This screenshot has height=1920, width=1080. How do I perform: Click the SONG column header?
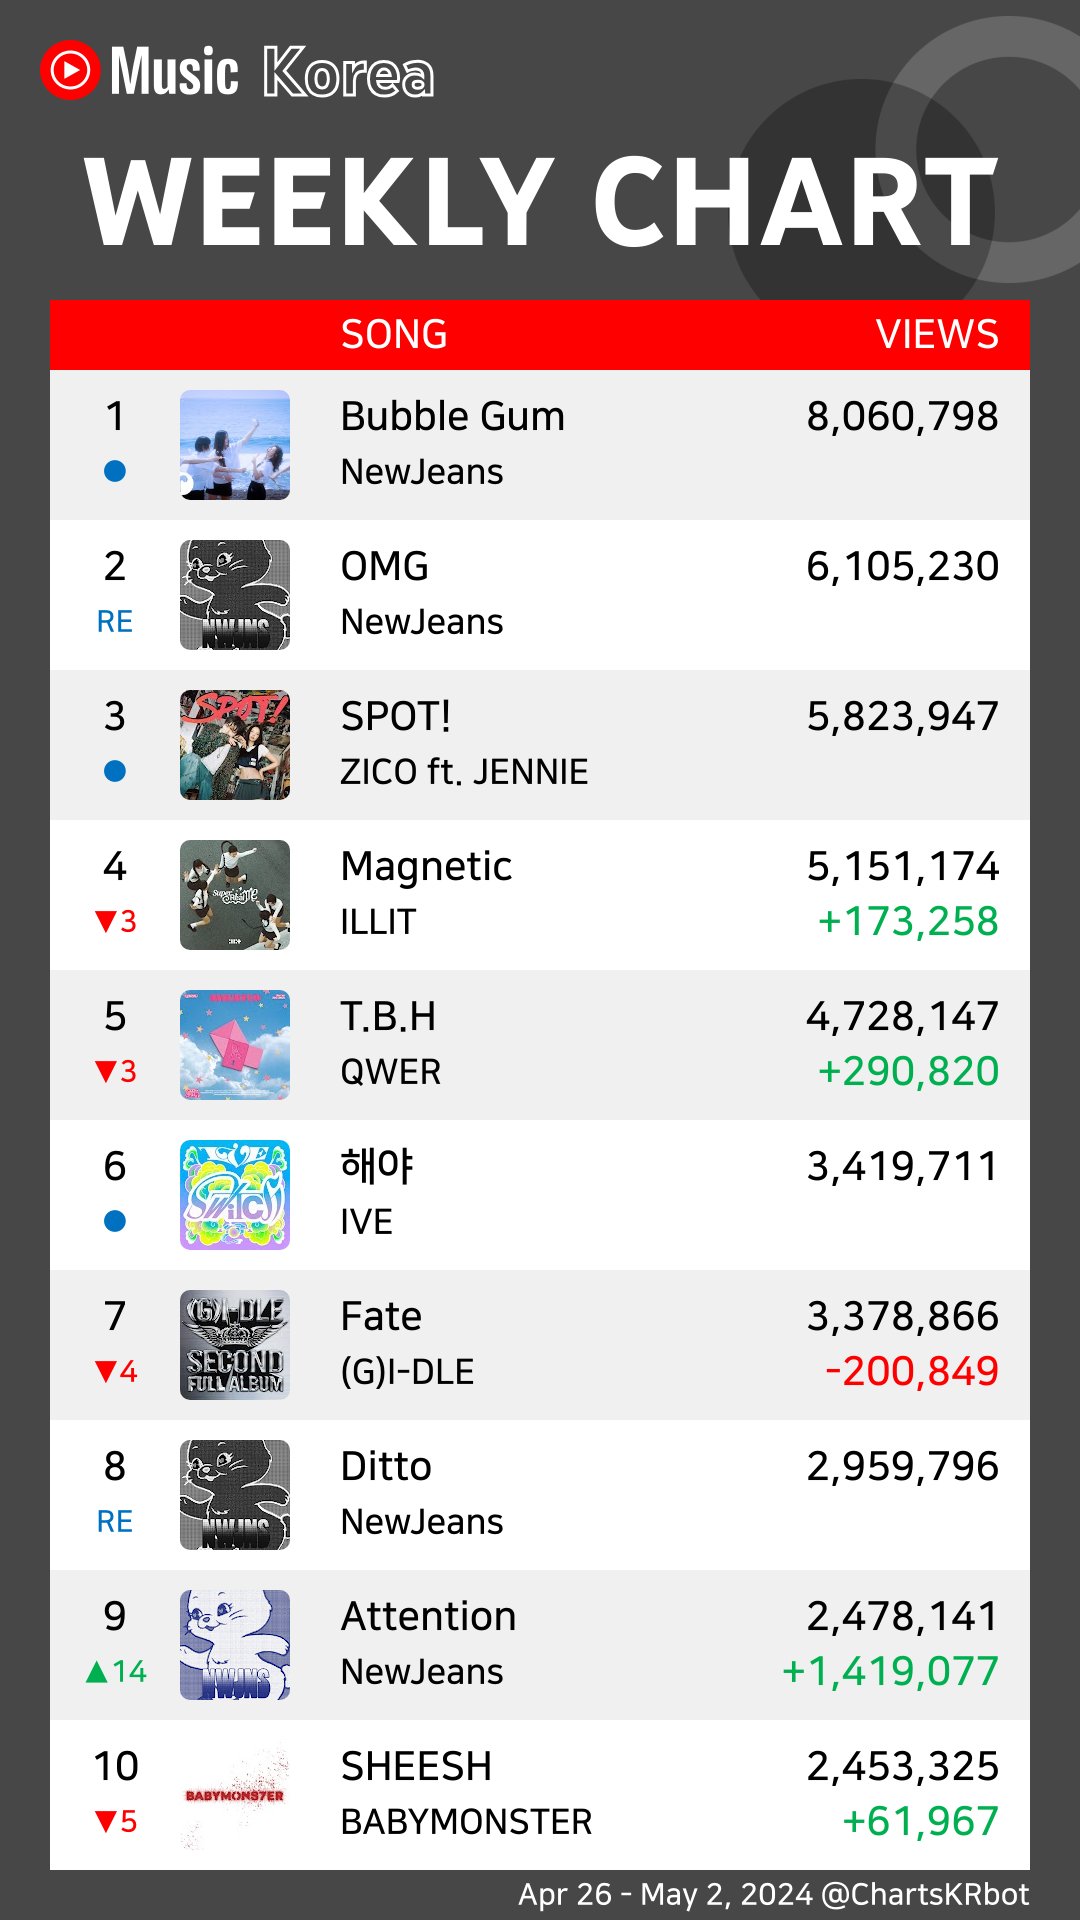click(394, 334)
